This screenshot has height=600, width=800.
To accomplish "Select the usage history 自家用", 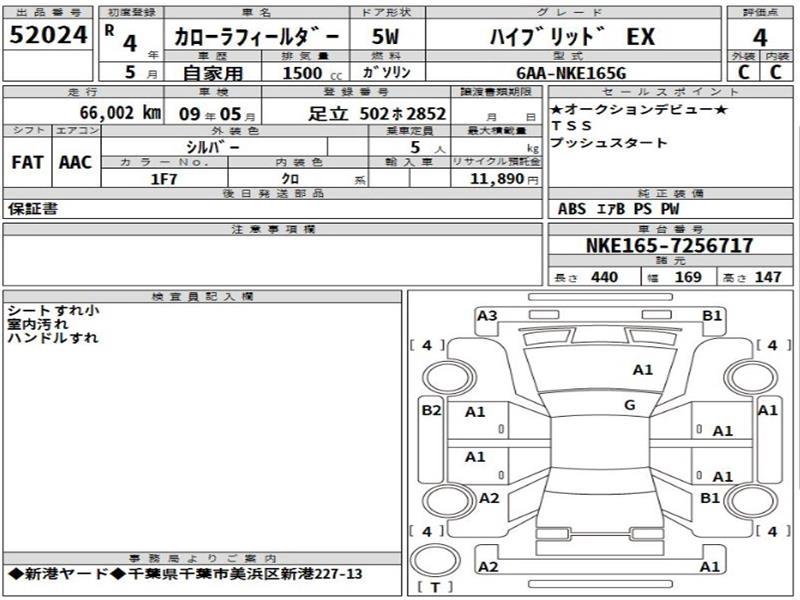I will click(213, 73).
